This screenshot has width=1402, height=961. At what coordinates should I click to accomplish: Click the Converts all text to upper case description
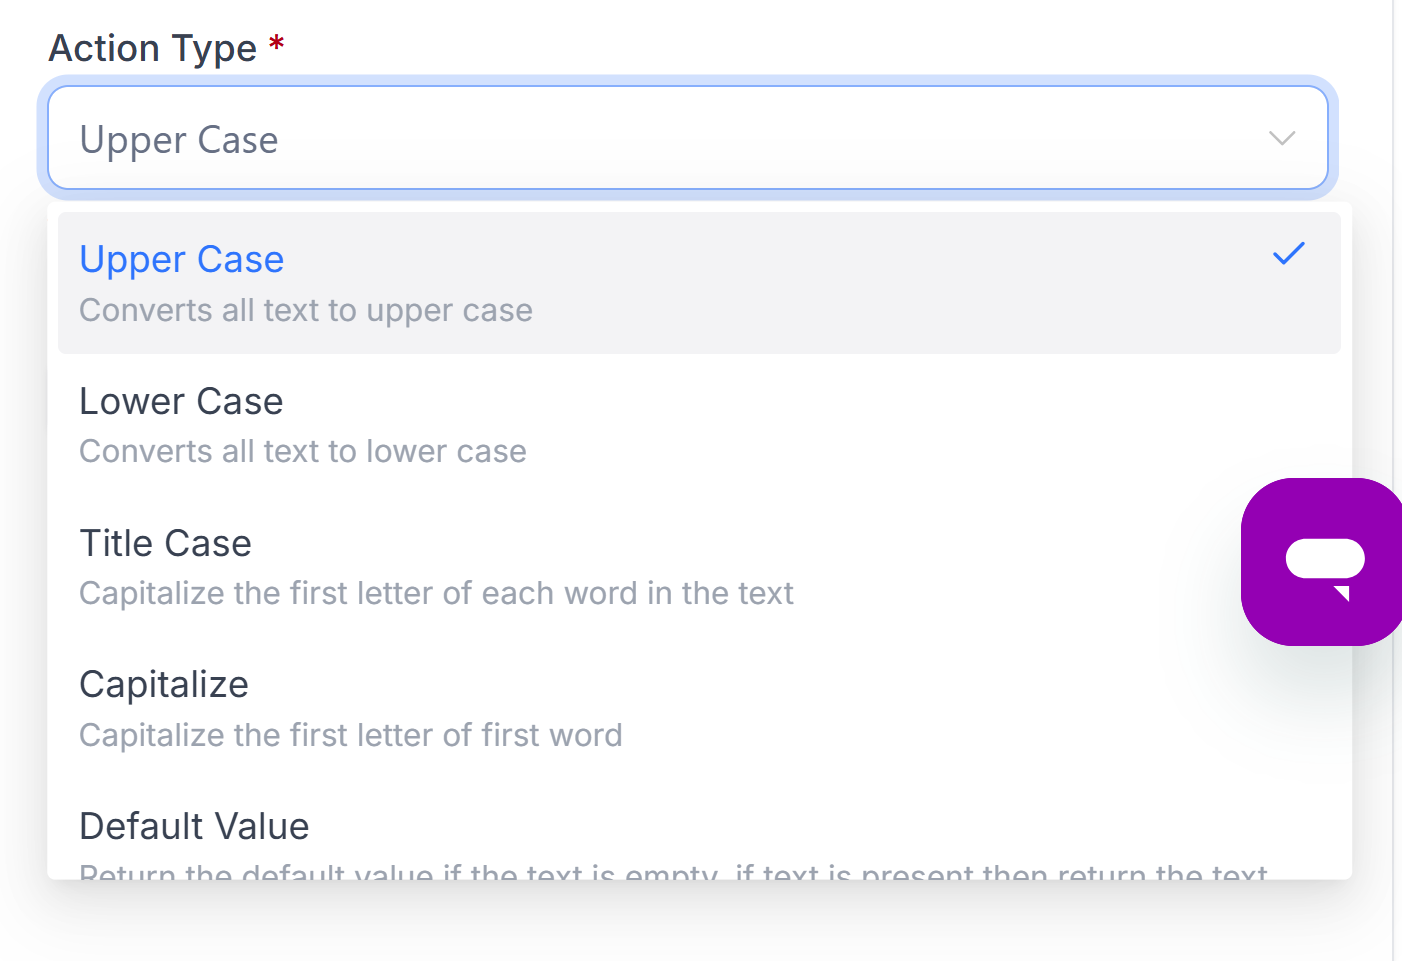click(305, 310)
